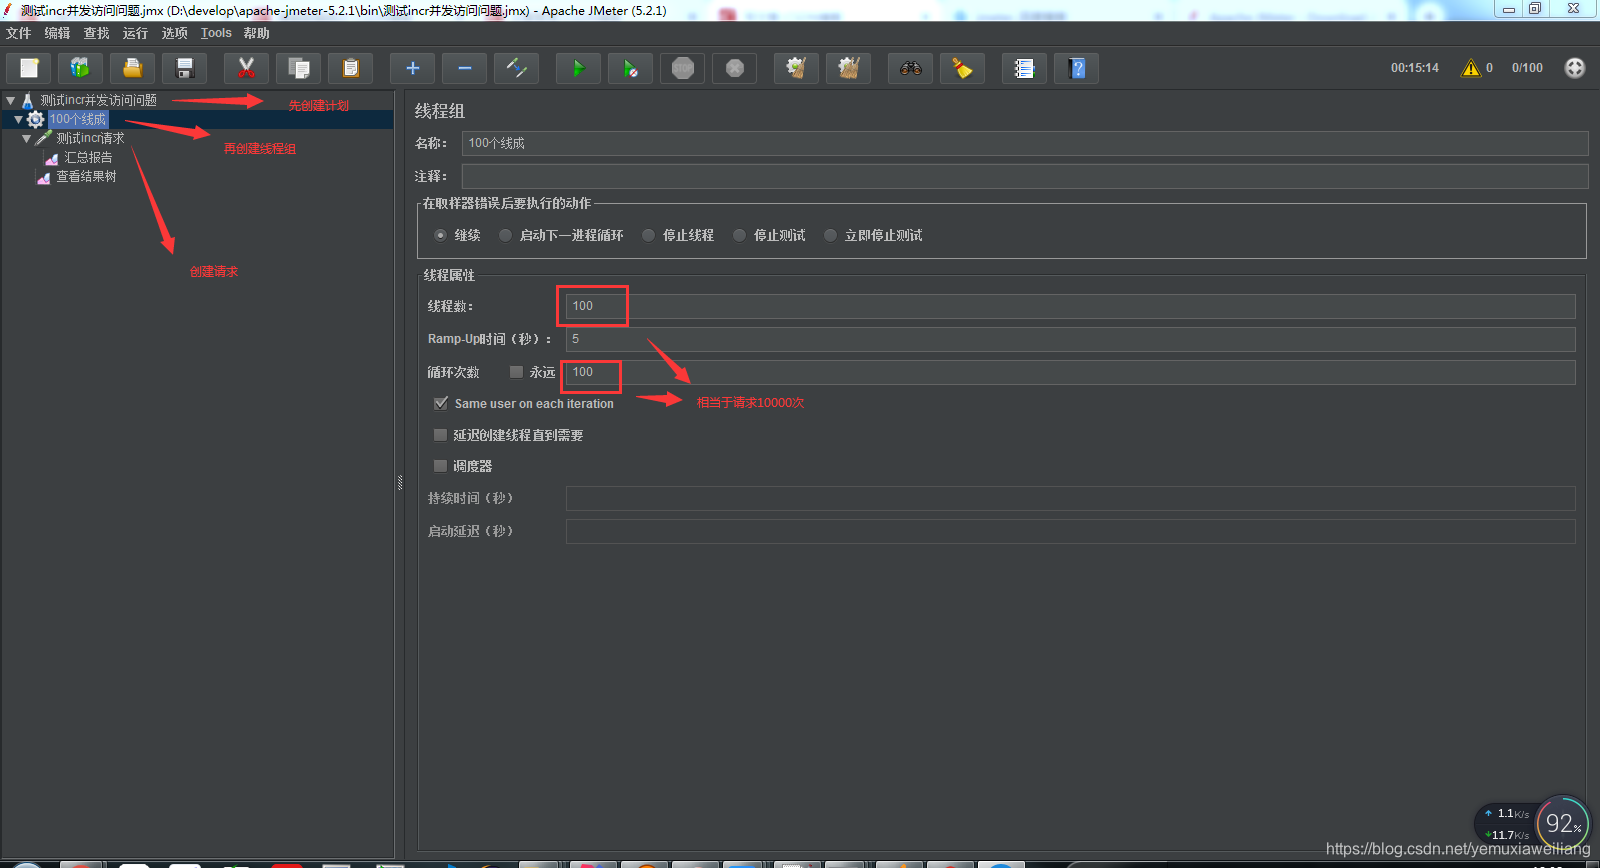This screenshot has width=1600, height=868.
Task: Click the remote engine globe icon
Action: click(x=1575, y=68)
